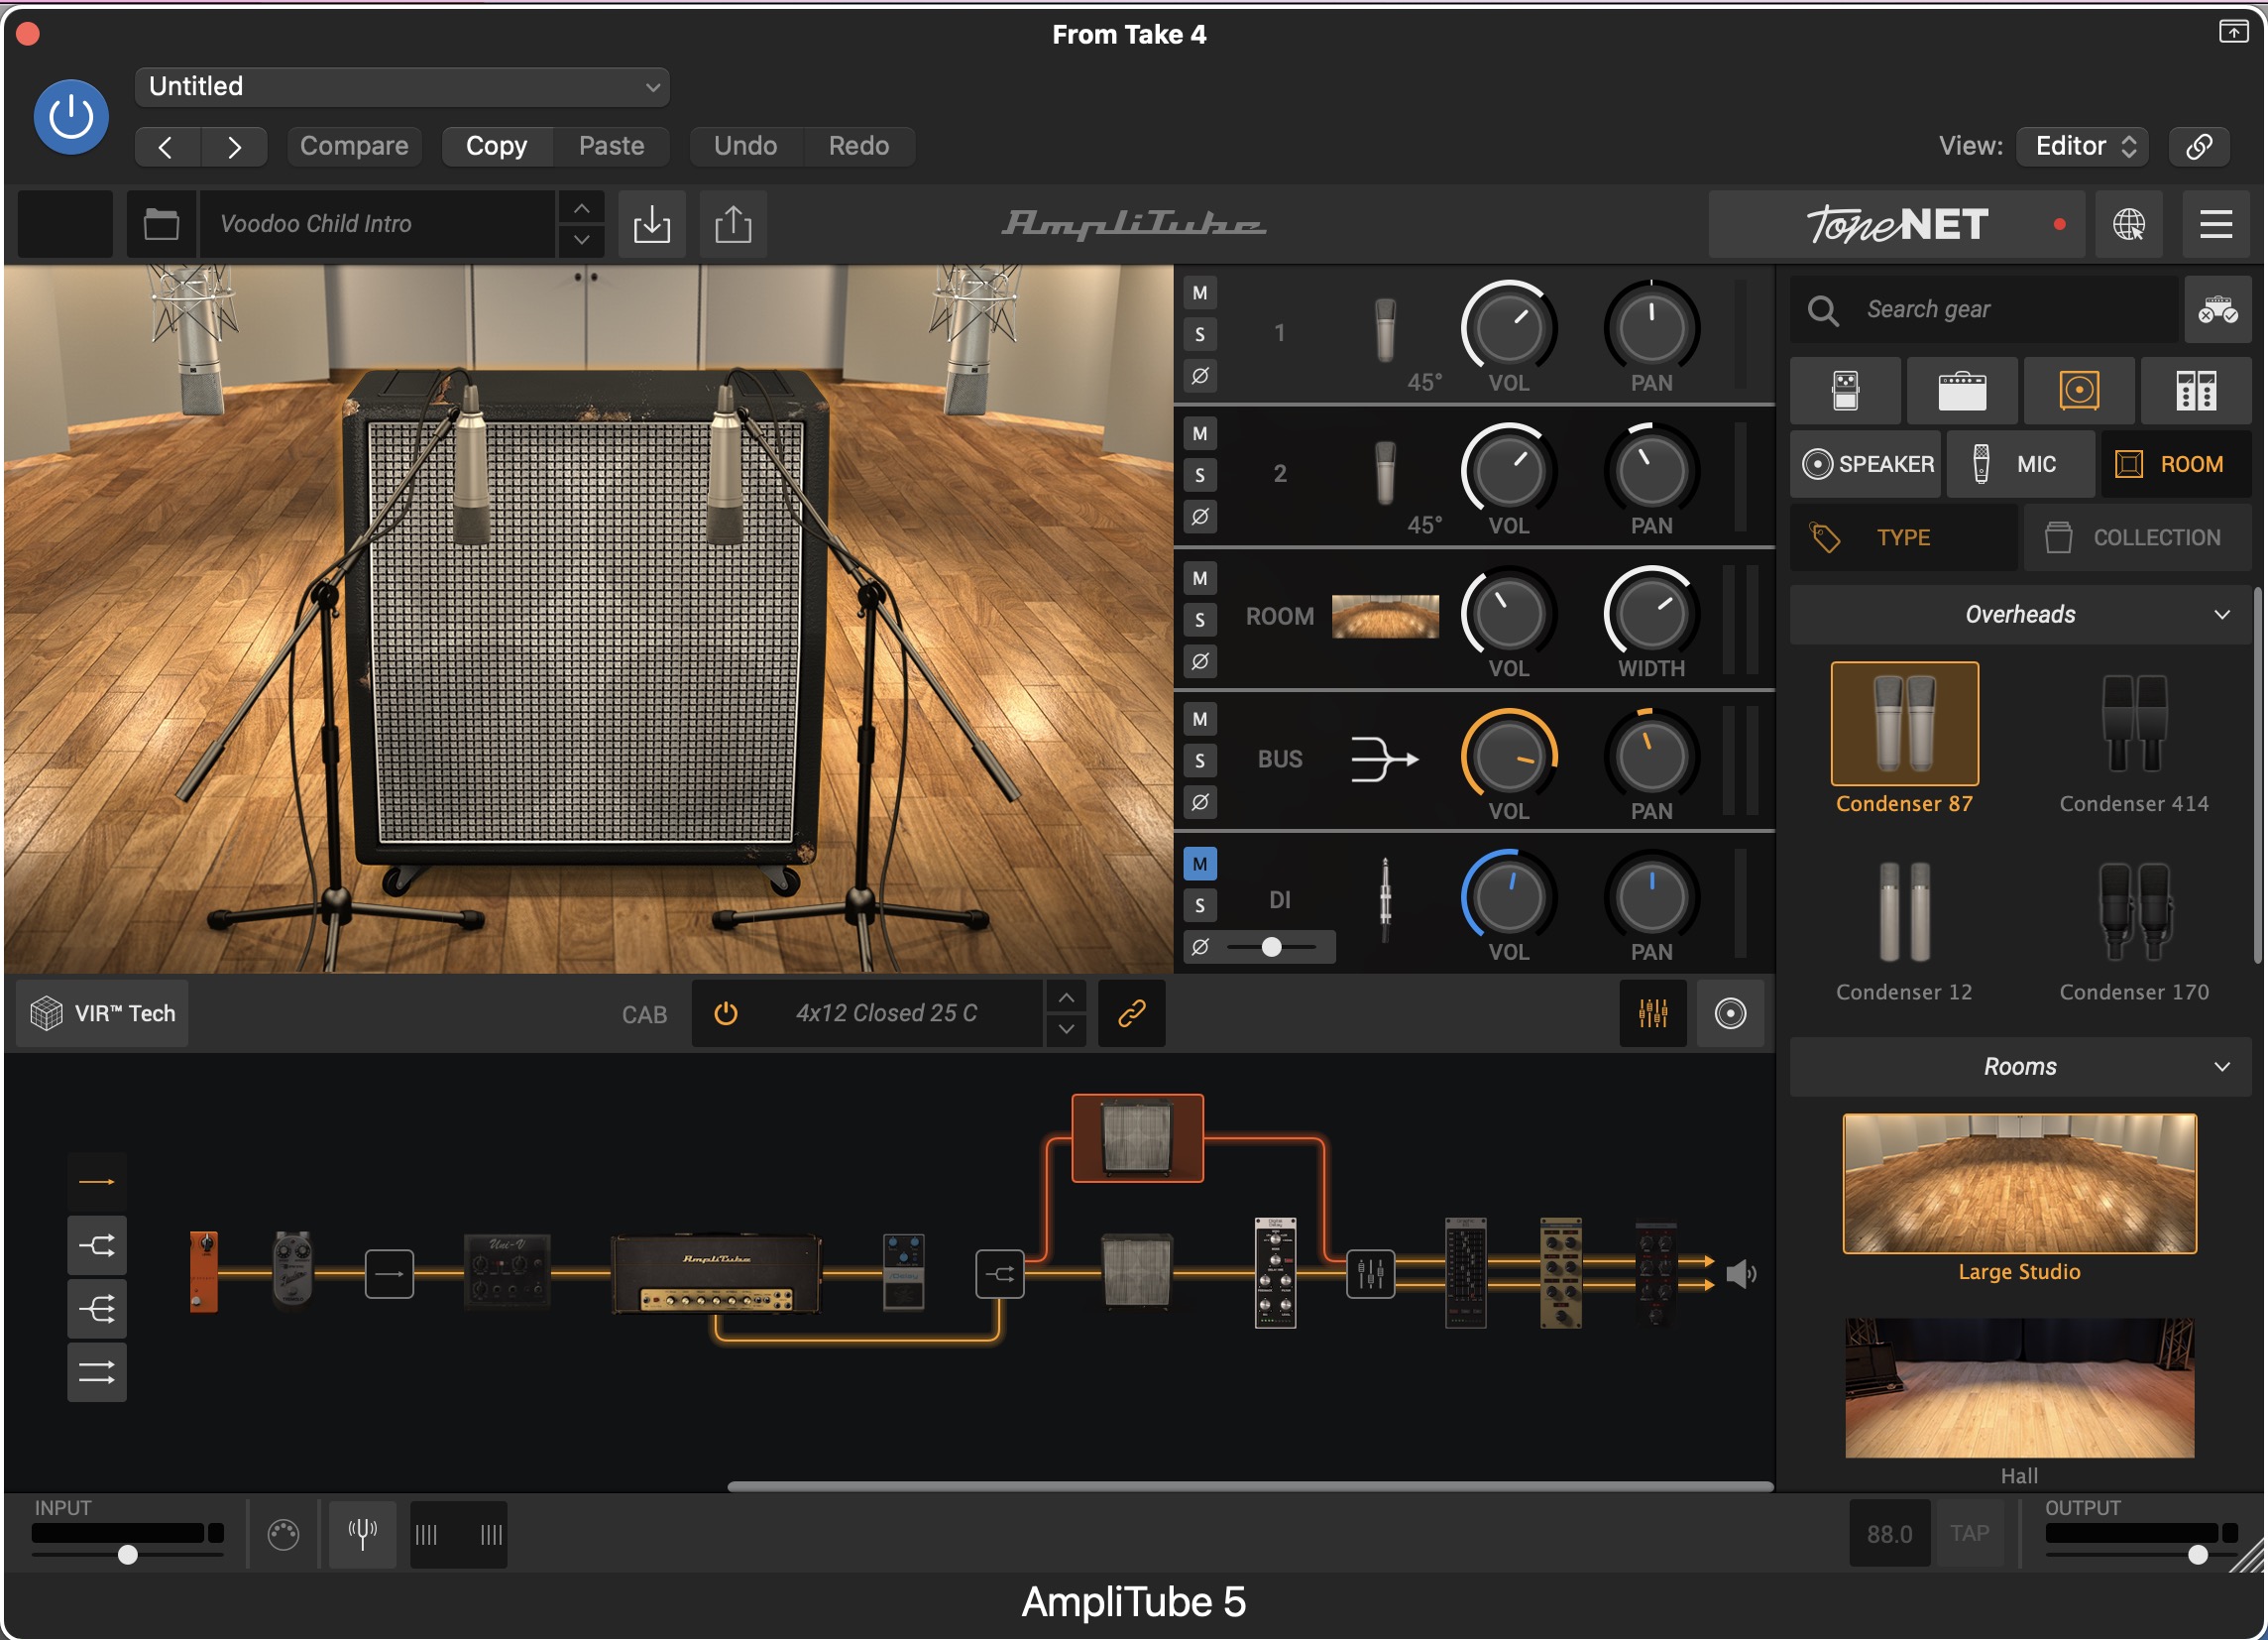Select next cabinet model arrow
The image size is (2268, 1640).
pos(1066,1029)
